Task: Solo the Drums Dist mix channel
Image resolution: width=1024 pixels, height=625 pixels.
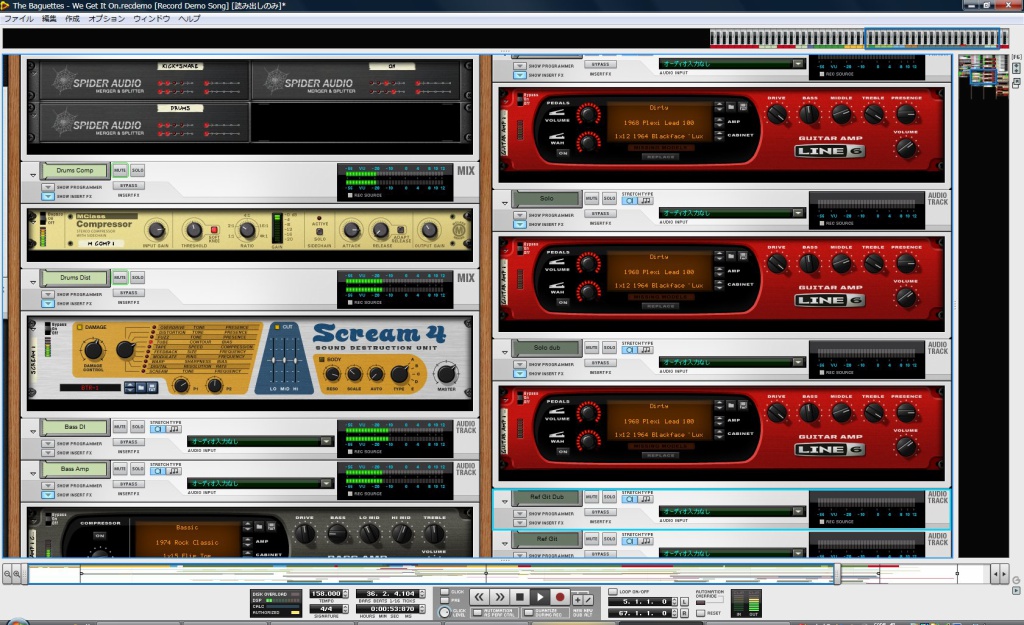Action: pos(137,278)
